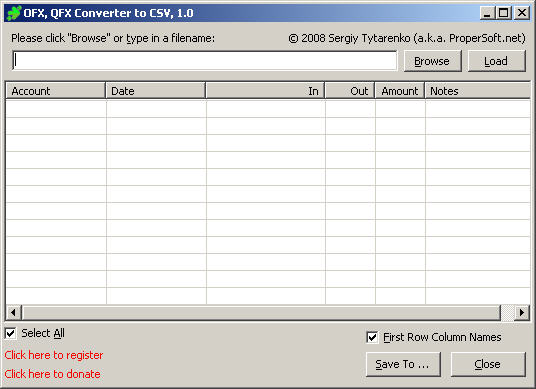This screenshot has width=536, height=389.
Task: Open the Browse file dialog
Action: click(x=432, y=61)
